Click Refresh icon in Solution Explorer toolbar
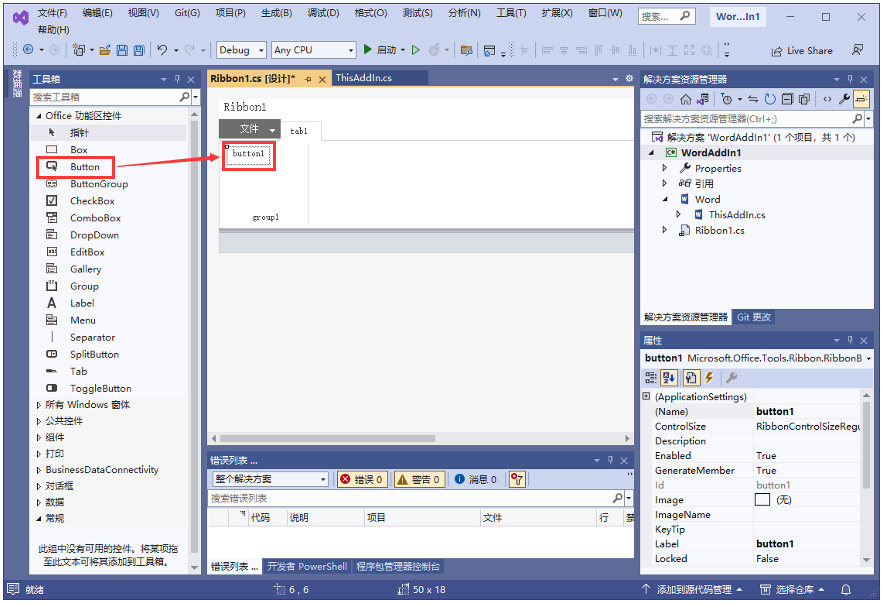This screenshot has width=883, height=605. 770,100
